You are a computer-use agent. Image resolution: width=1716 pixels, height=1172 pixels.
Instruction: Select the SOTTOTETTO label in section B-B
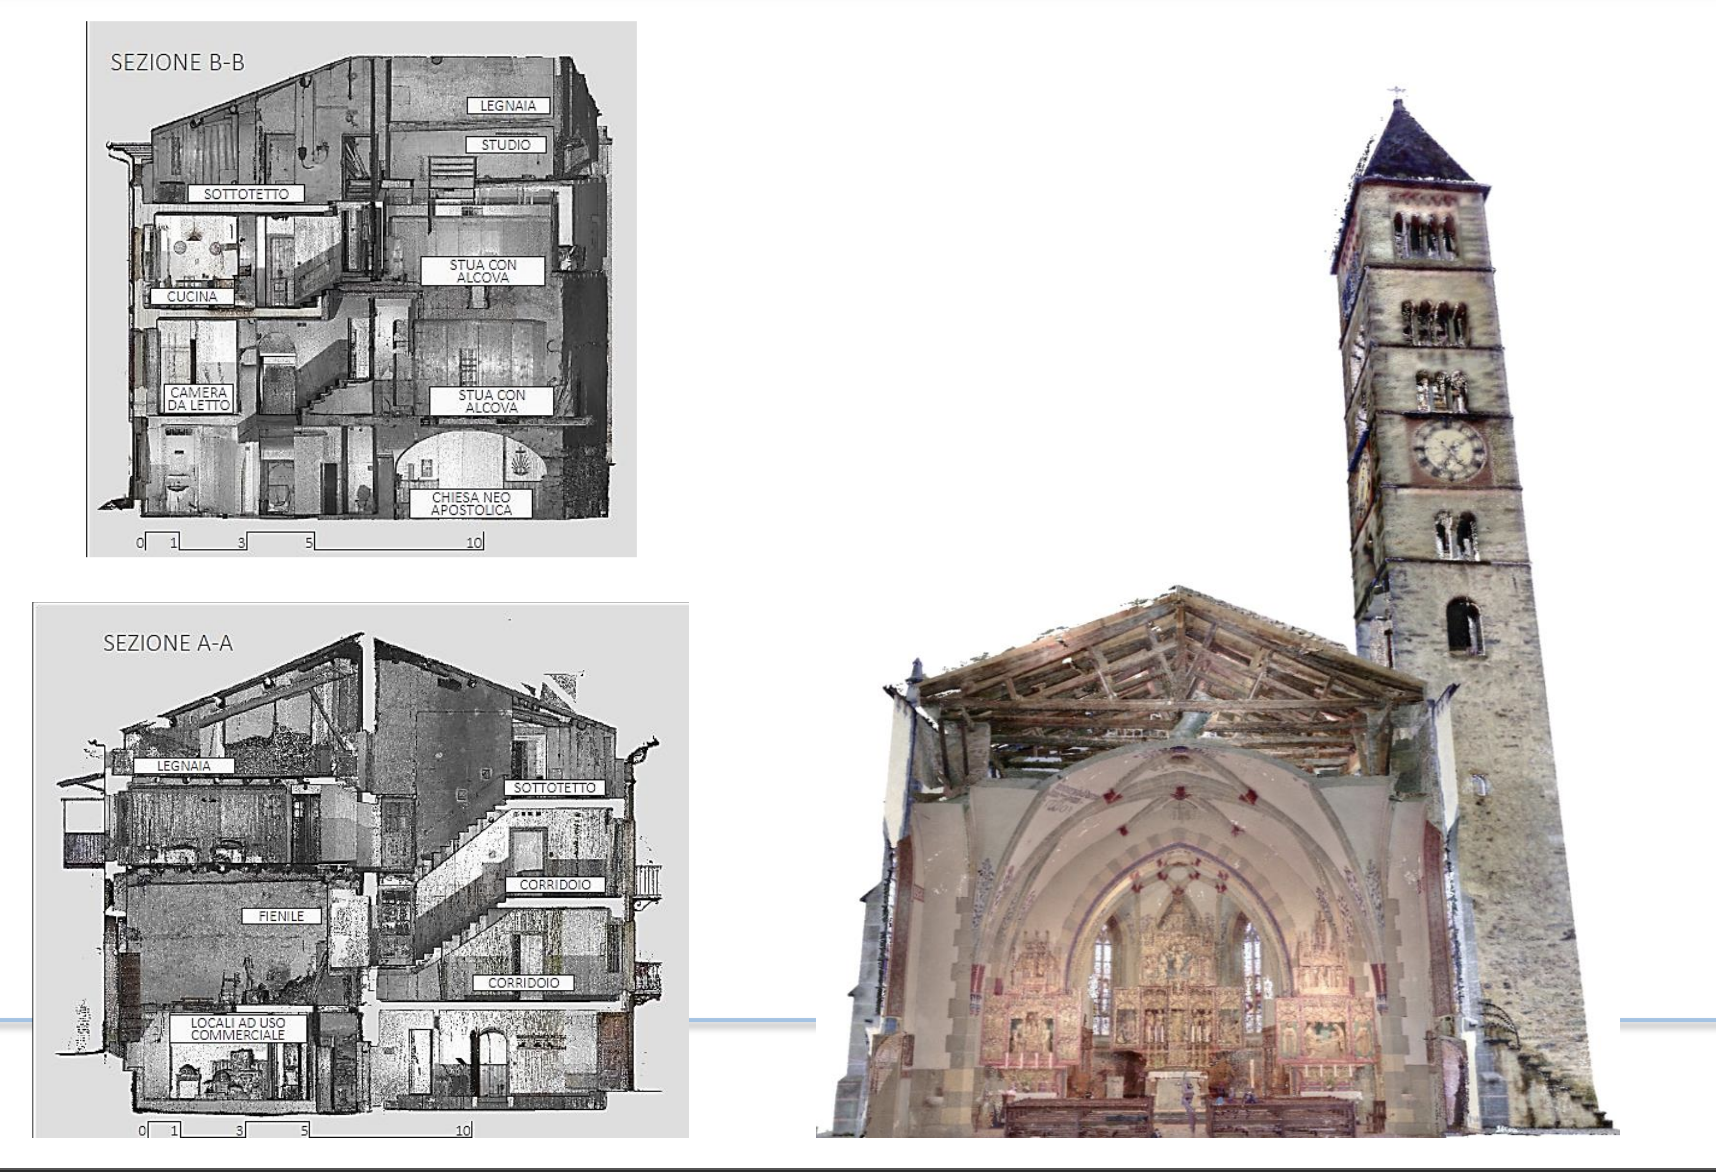pyautogui.click(x=246, y=194)
